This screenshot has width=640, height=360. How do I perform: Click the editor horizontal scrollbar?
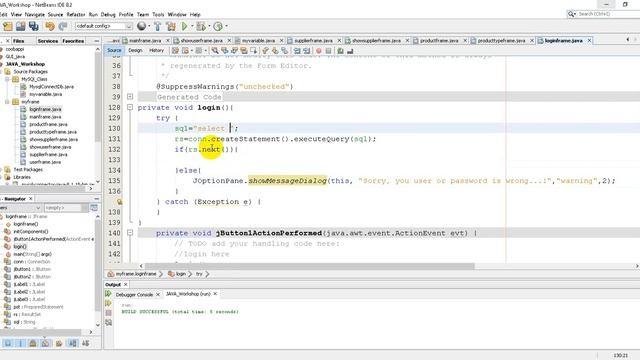(x=310, y=266)
